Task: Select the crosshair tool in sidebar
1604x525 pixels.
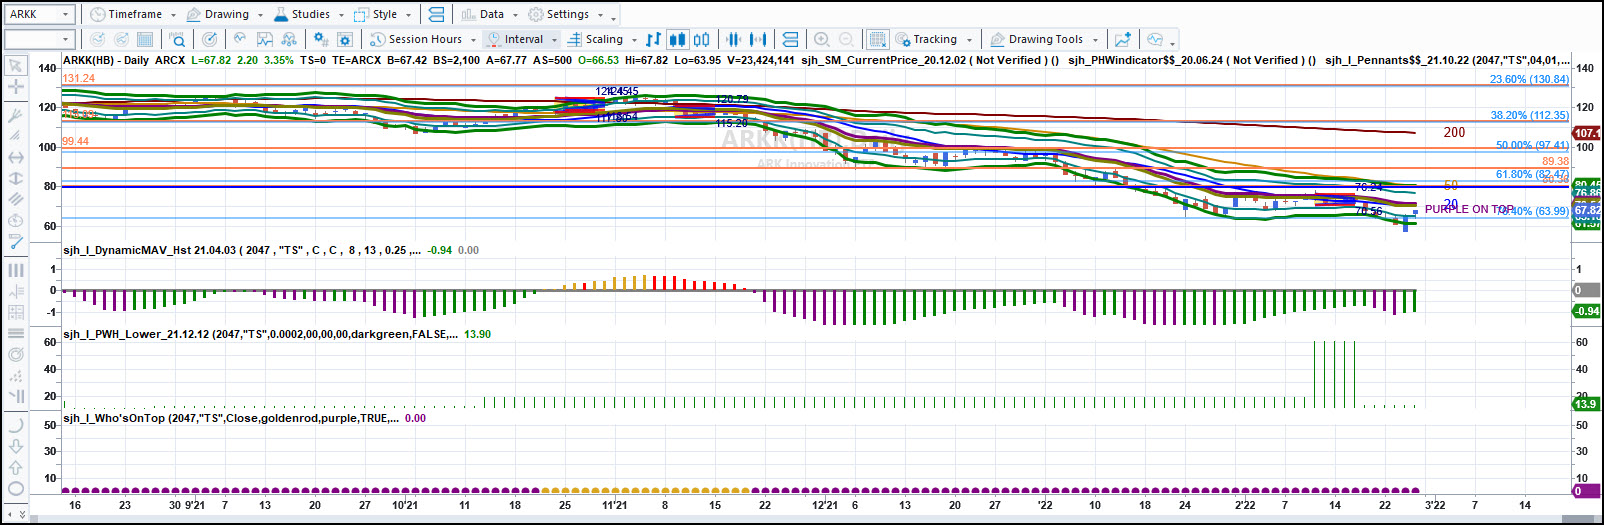Action: pos(15,87)
